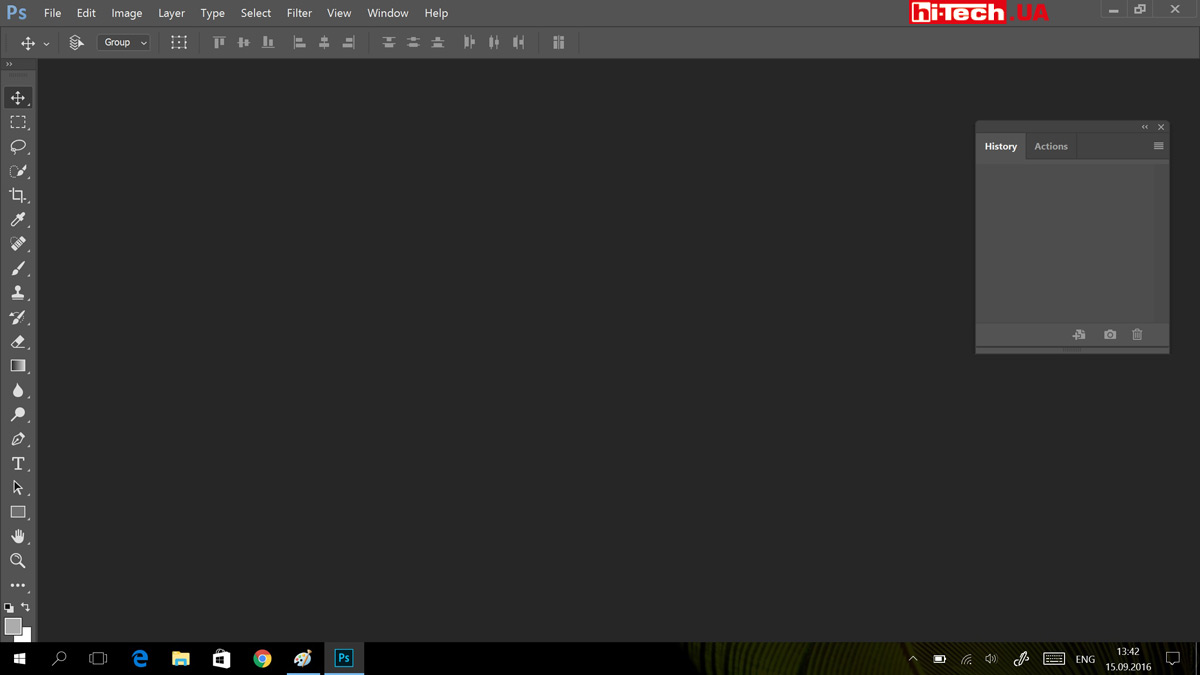Create new snapshot with camera button
The image size is (1200, 675).
(x=1110, y=335)
